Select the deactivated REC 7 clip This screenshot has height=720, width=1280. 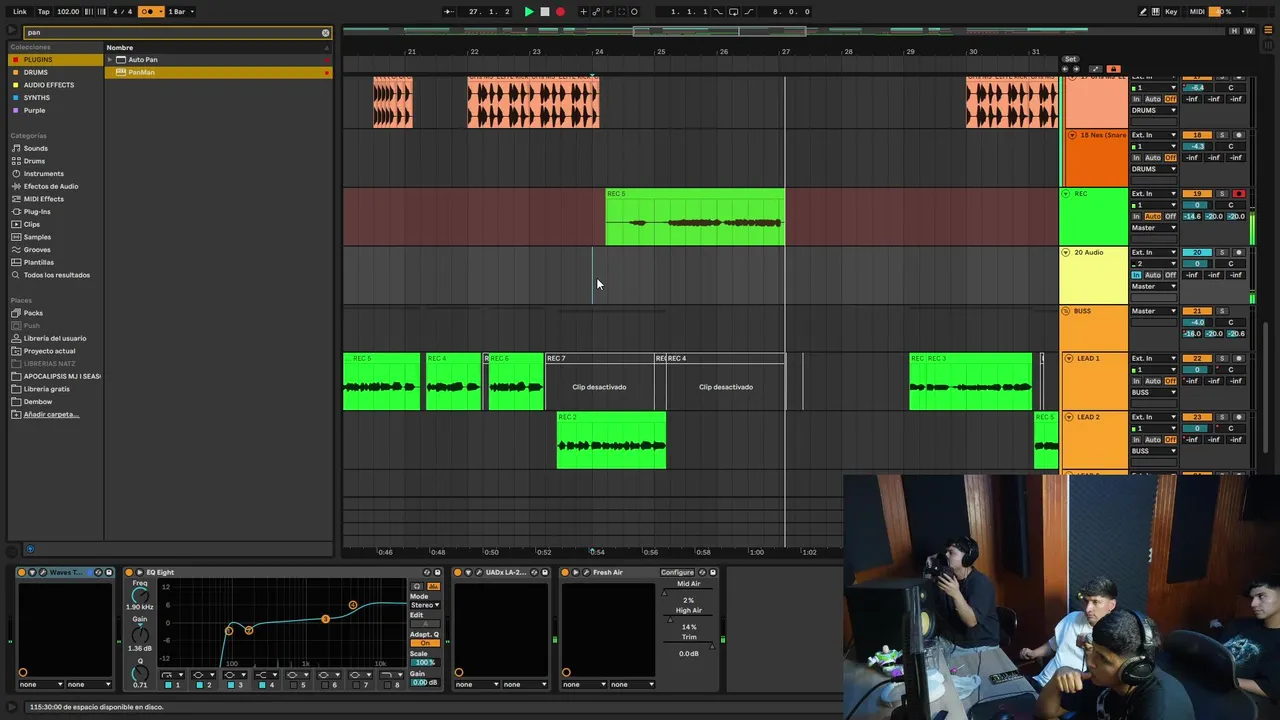click(x=599, y=381)
